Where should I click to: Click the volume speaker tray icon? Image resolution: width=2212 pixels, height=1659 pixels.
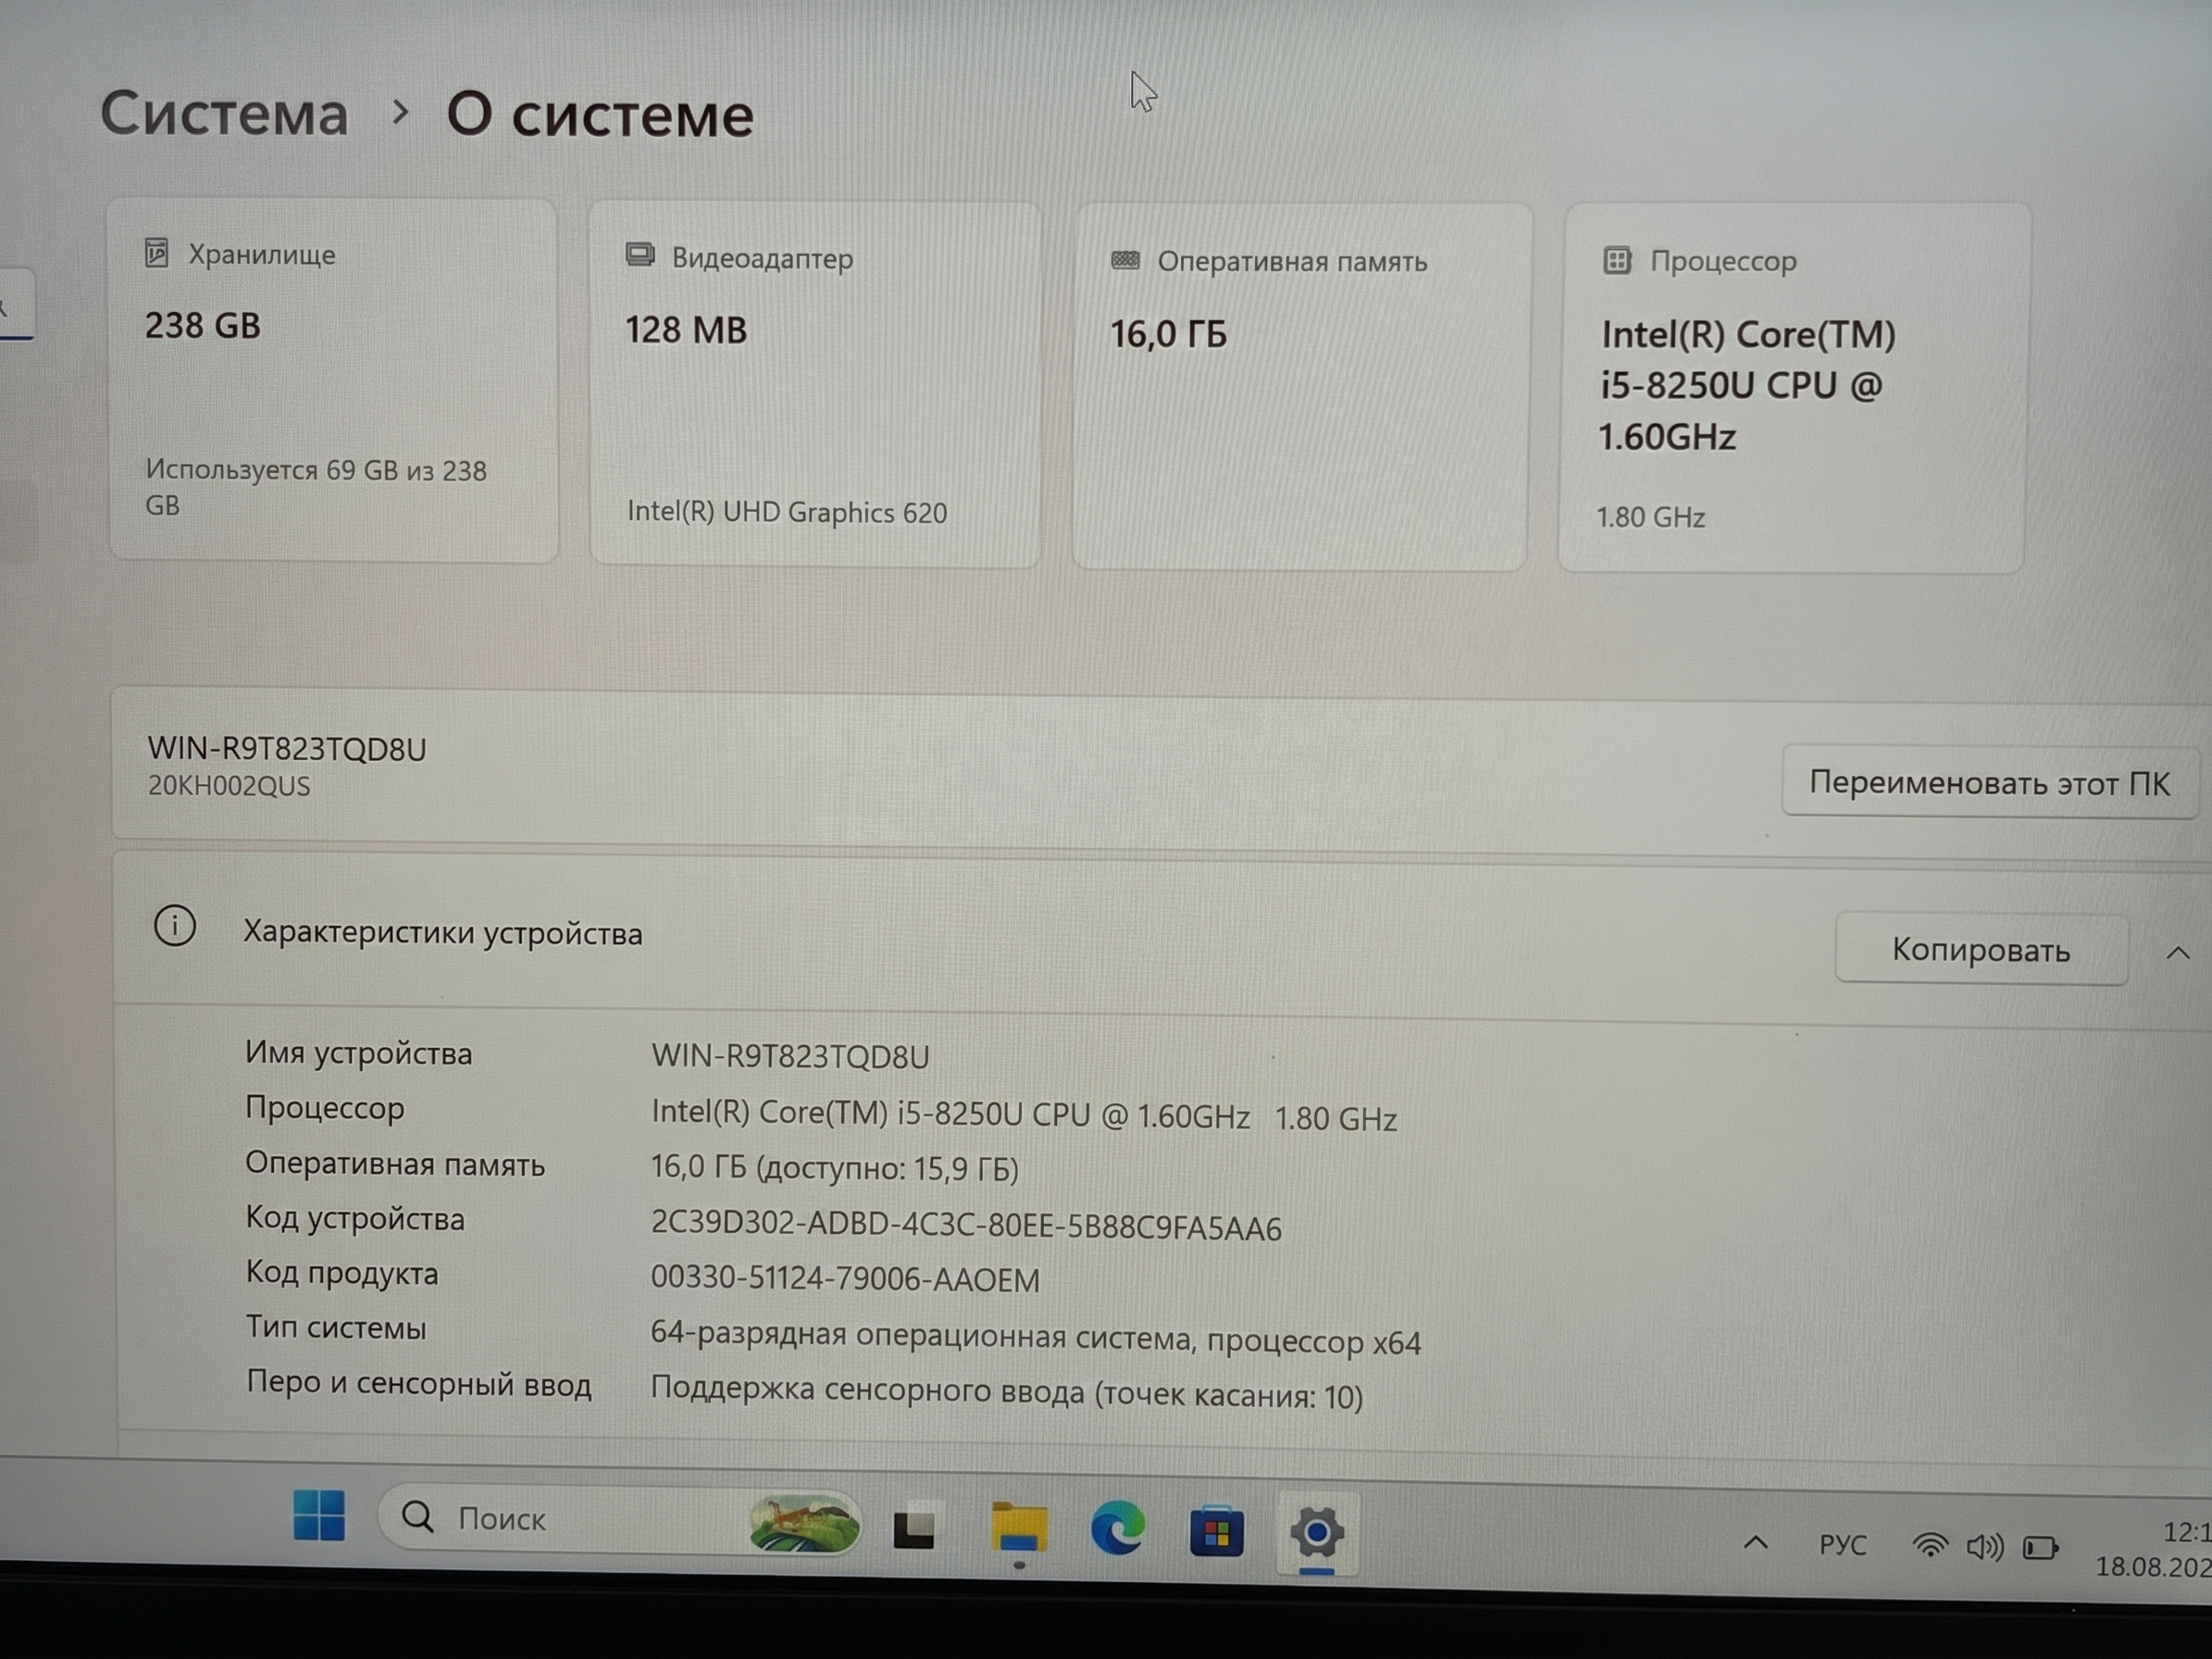click(1985, 1548)
